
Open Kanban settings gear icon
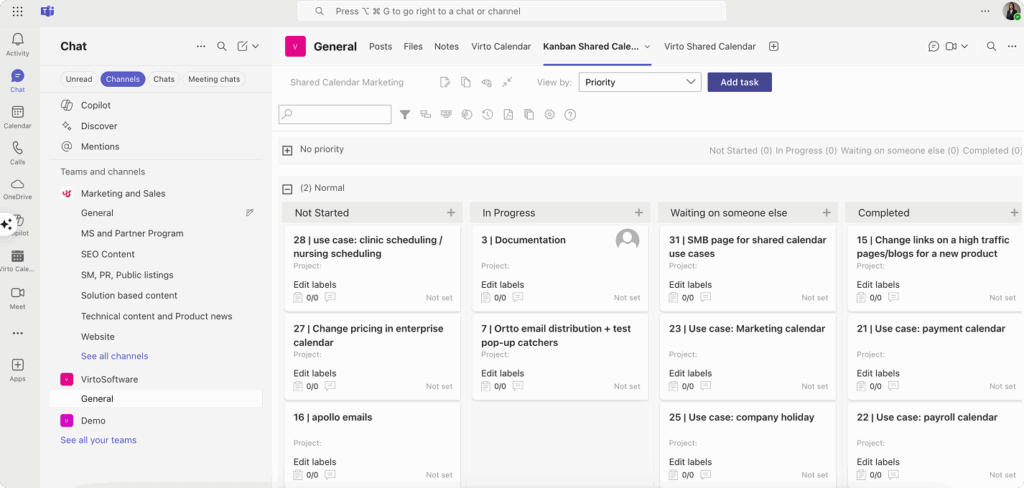pyautogui.click(x=550, y=115)
